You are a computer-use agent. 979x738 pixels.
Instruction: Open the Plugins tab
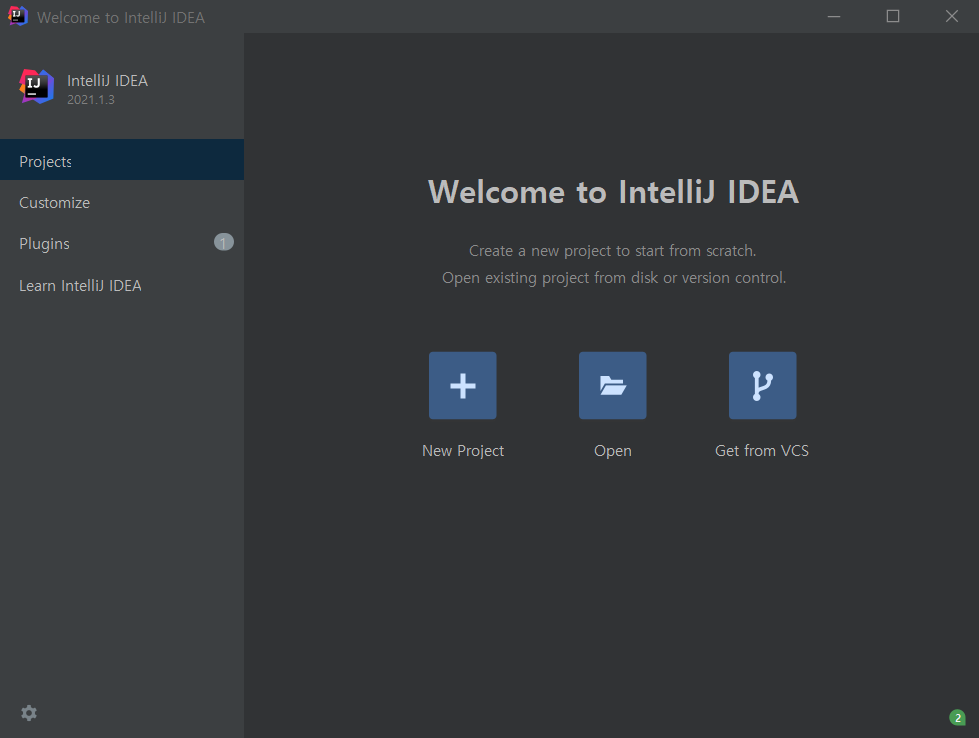[122, 244]
